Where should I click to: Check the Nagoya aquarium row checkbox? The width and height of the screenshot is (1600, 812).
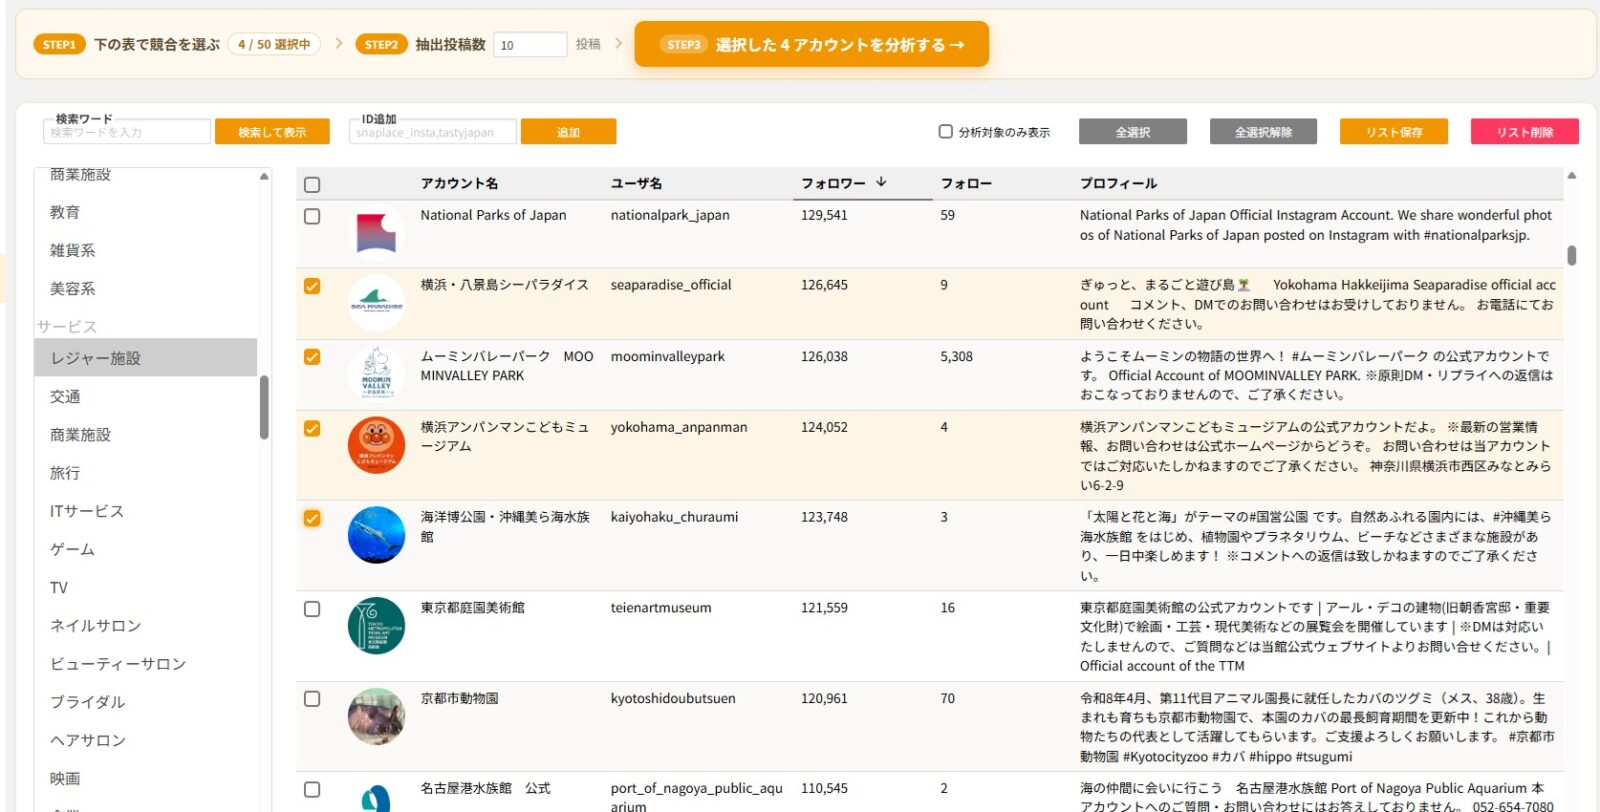312,789
